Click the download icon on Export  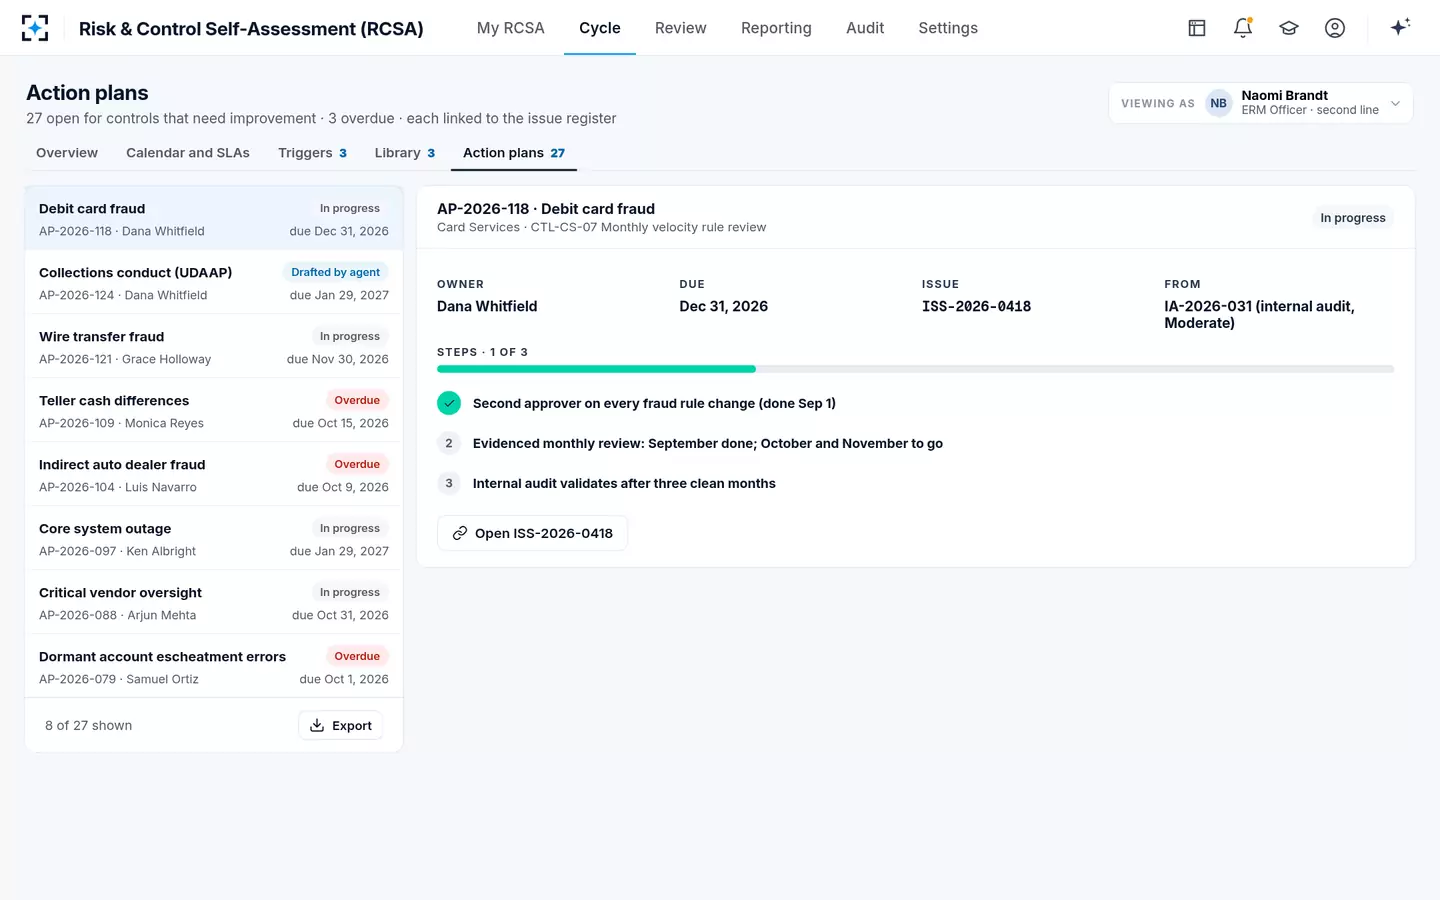317,725
